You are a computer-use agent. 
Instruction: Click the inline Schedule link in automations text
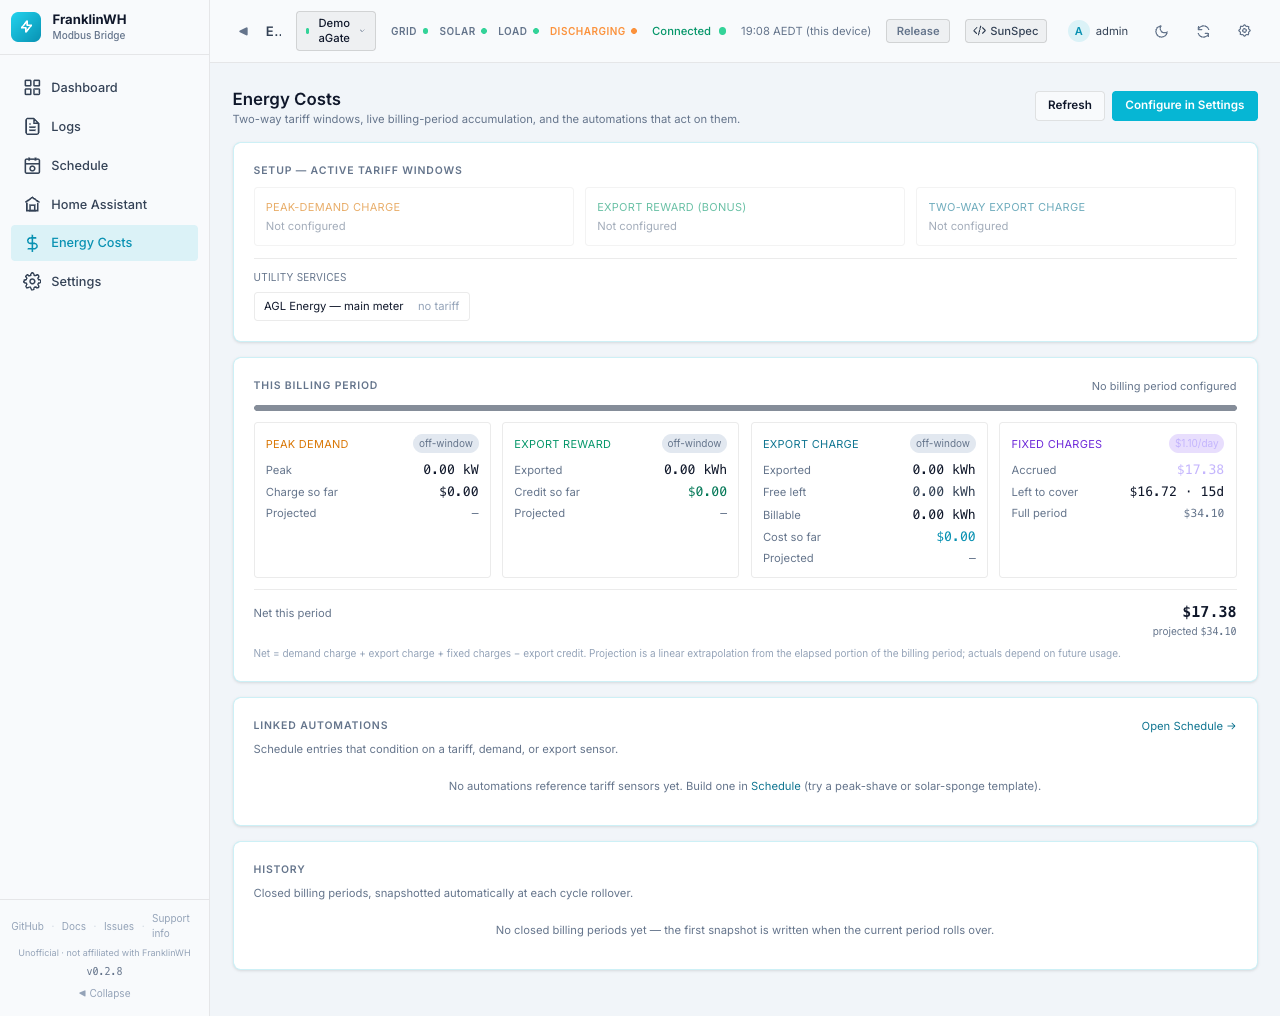[x=776, y=787]
